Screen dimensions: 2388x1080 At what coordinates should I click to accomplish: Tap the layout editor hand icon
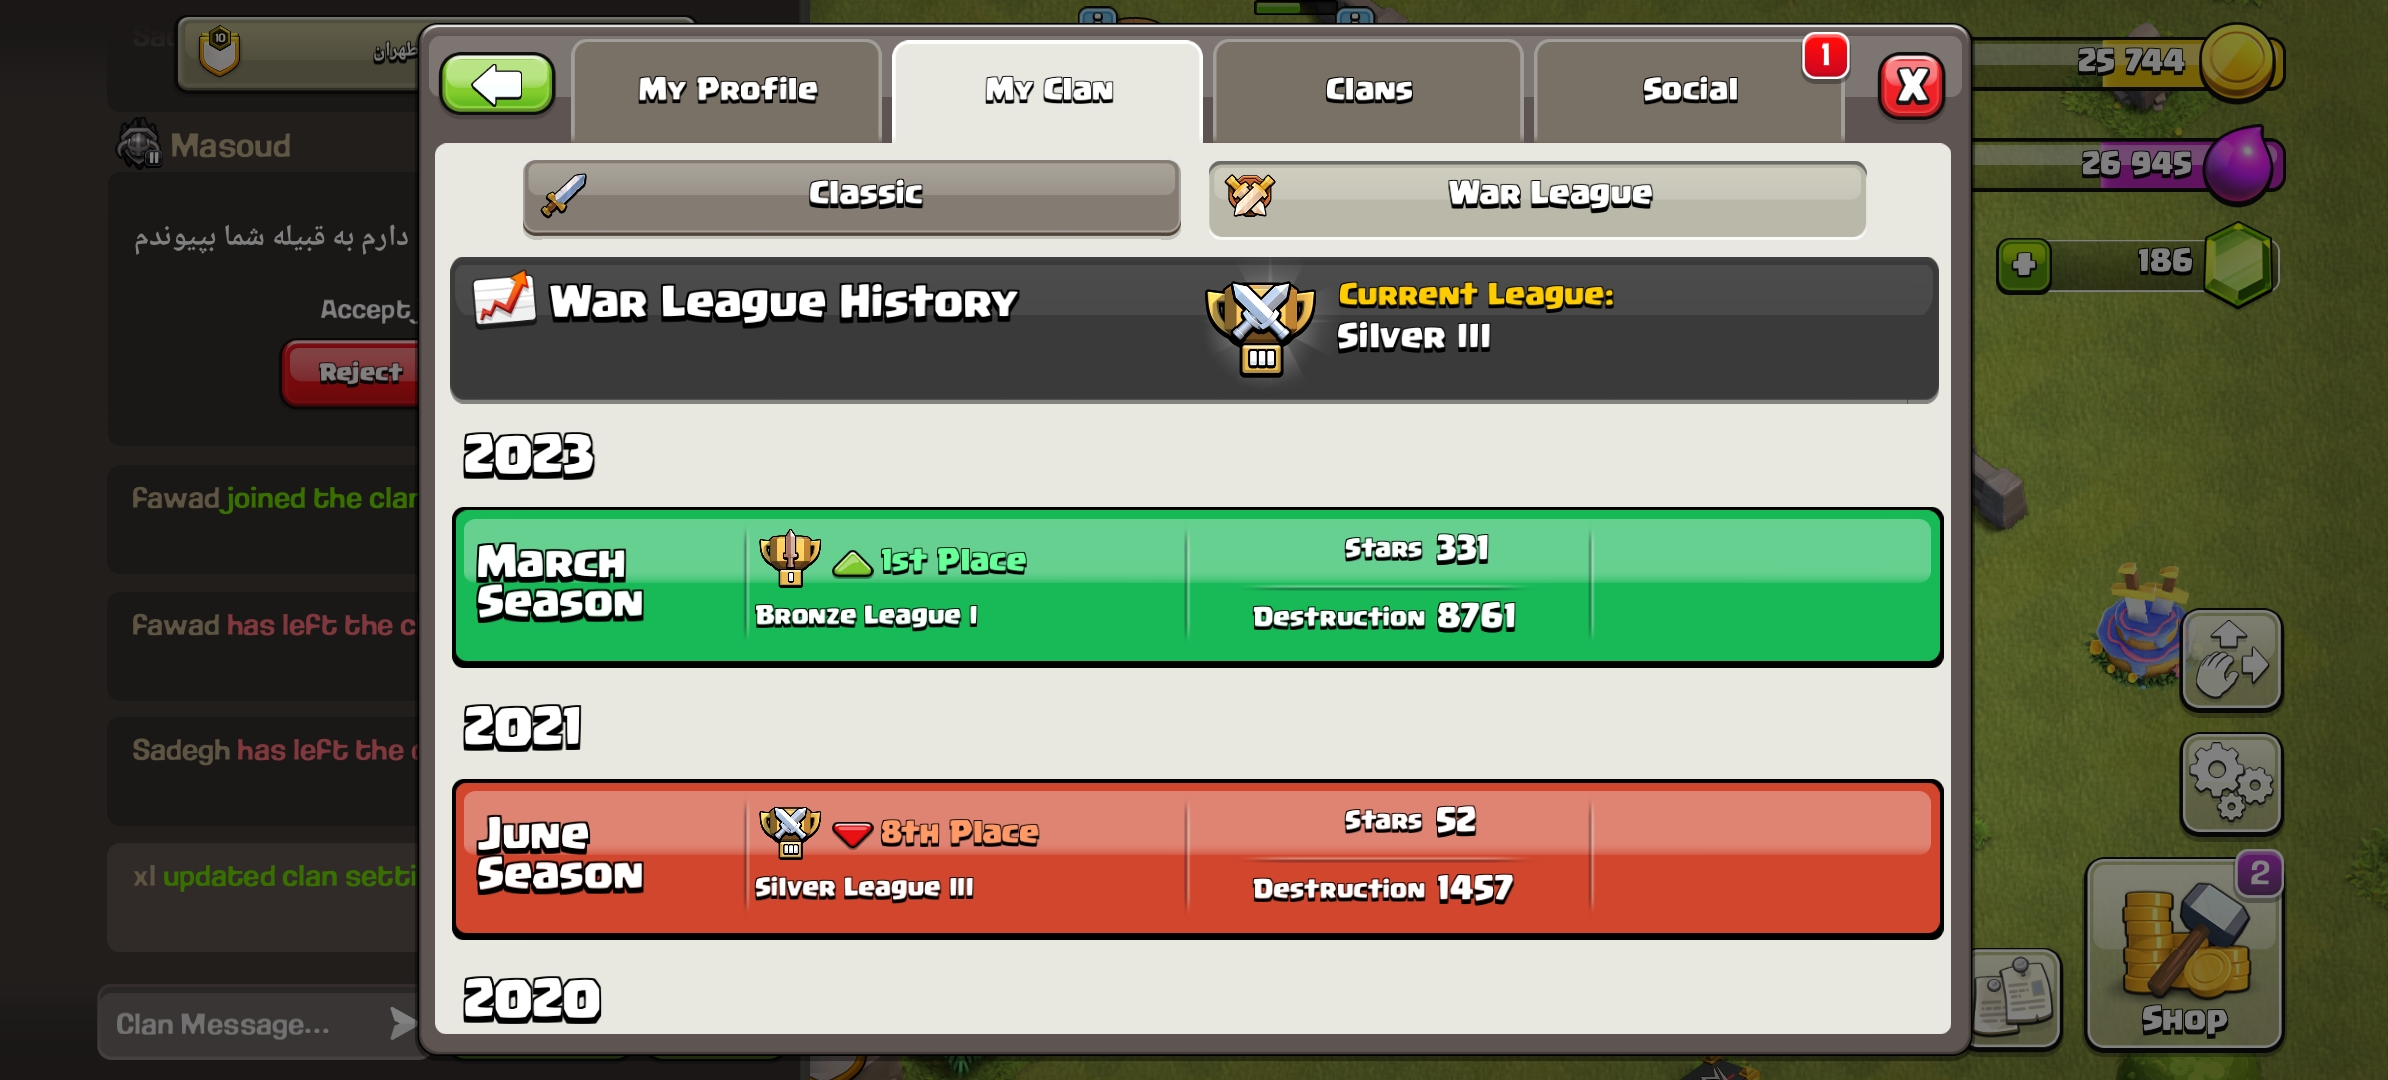[2231, 660]
